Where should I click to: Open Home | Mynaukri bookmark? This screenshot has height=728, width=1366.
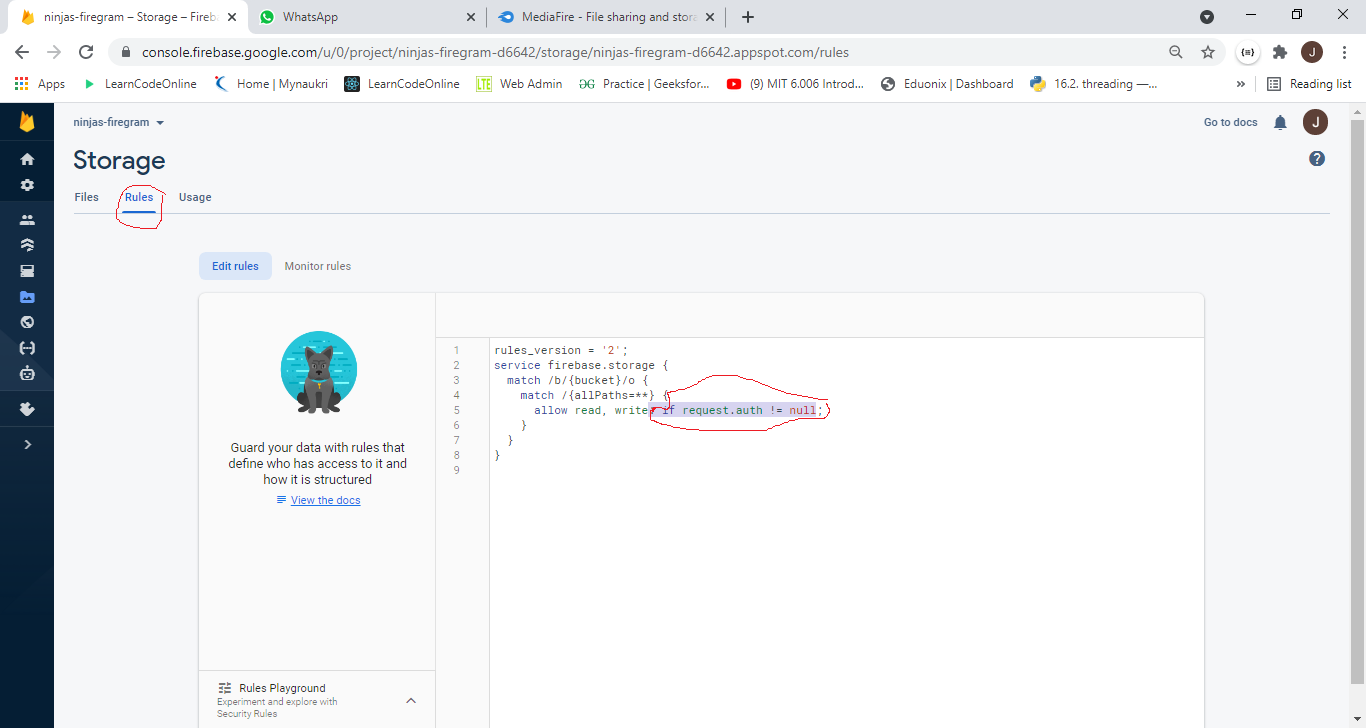pyautogui.click(x=270, y=84)
